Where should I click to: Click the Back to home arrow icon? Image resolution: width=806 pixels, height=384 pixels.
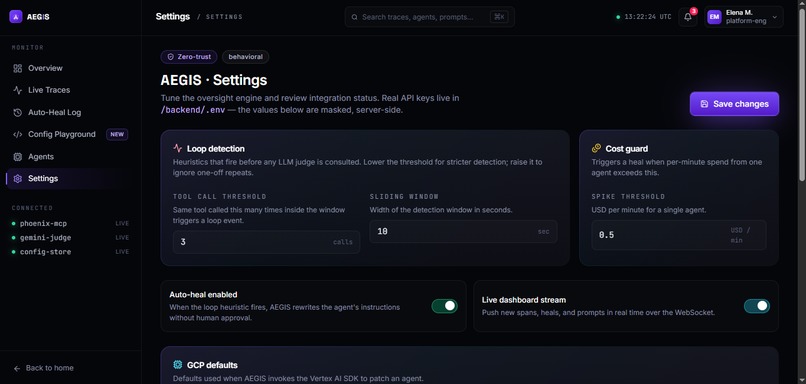(17, 369)
